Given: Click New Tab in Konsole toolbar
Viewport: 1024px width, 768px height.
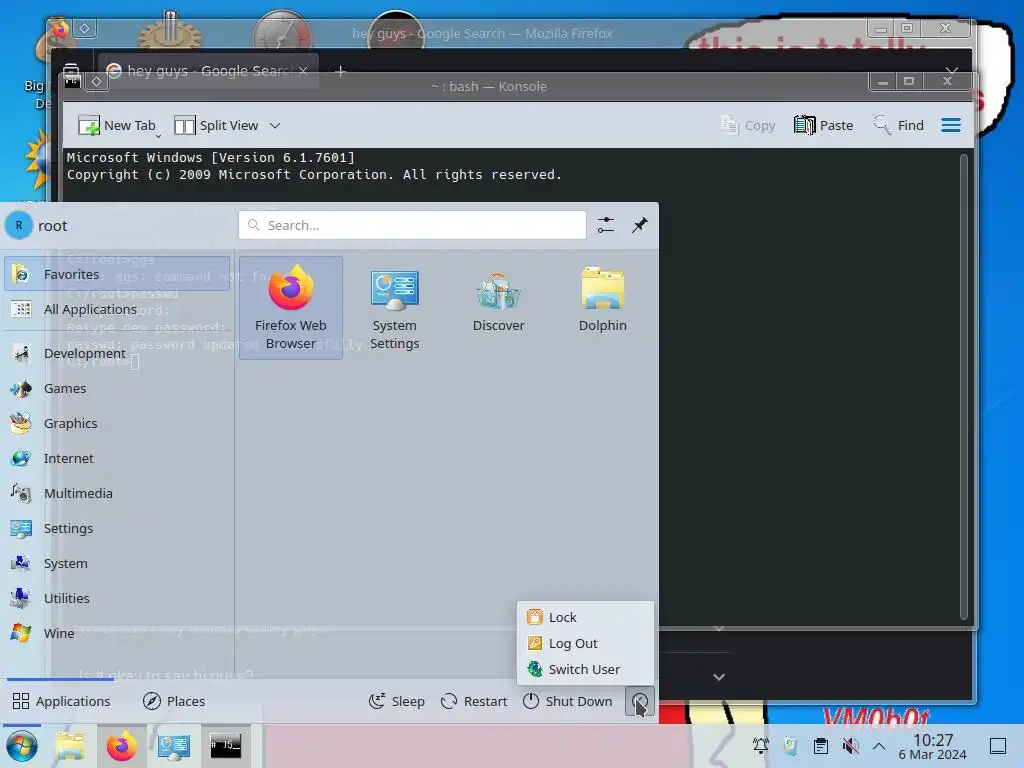Looking at the screenshot, I should pyautogui.click(x=116, y=125).
